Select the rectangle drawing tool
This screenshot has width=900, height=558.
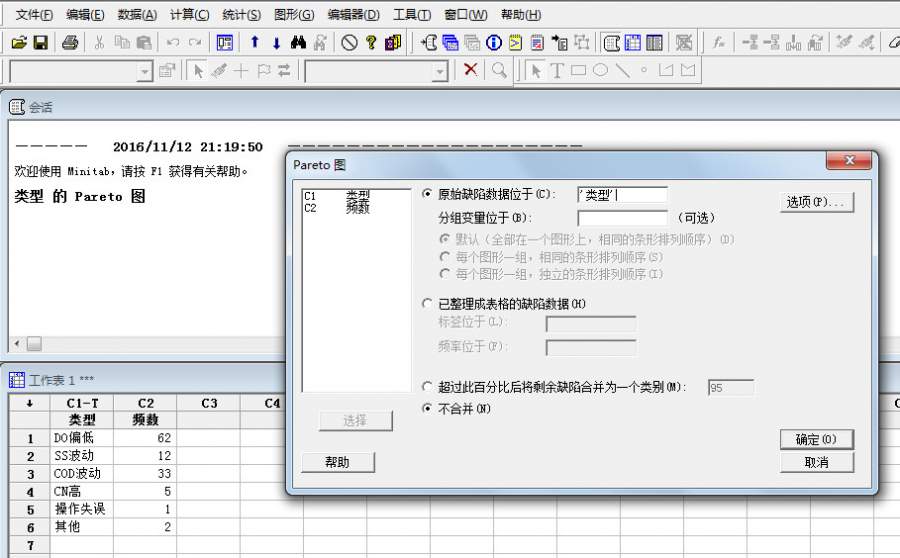click(x=578, y=71)
